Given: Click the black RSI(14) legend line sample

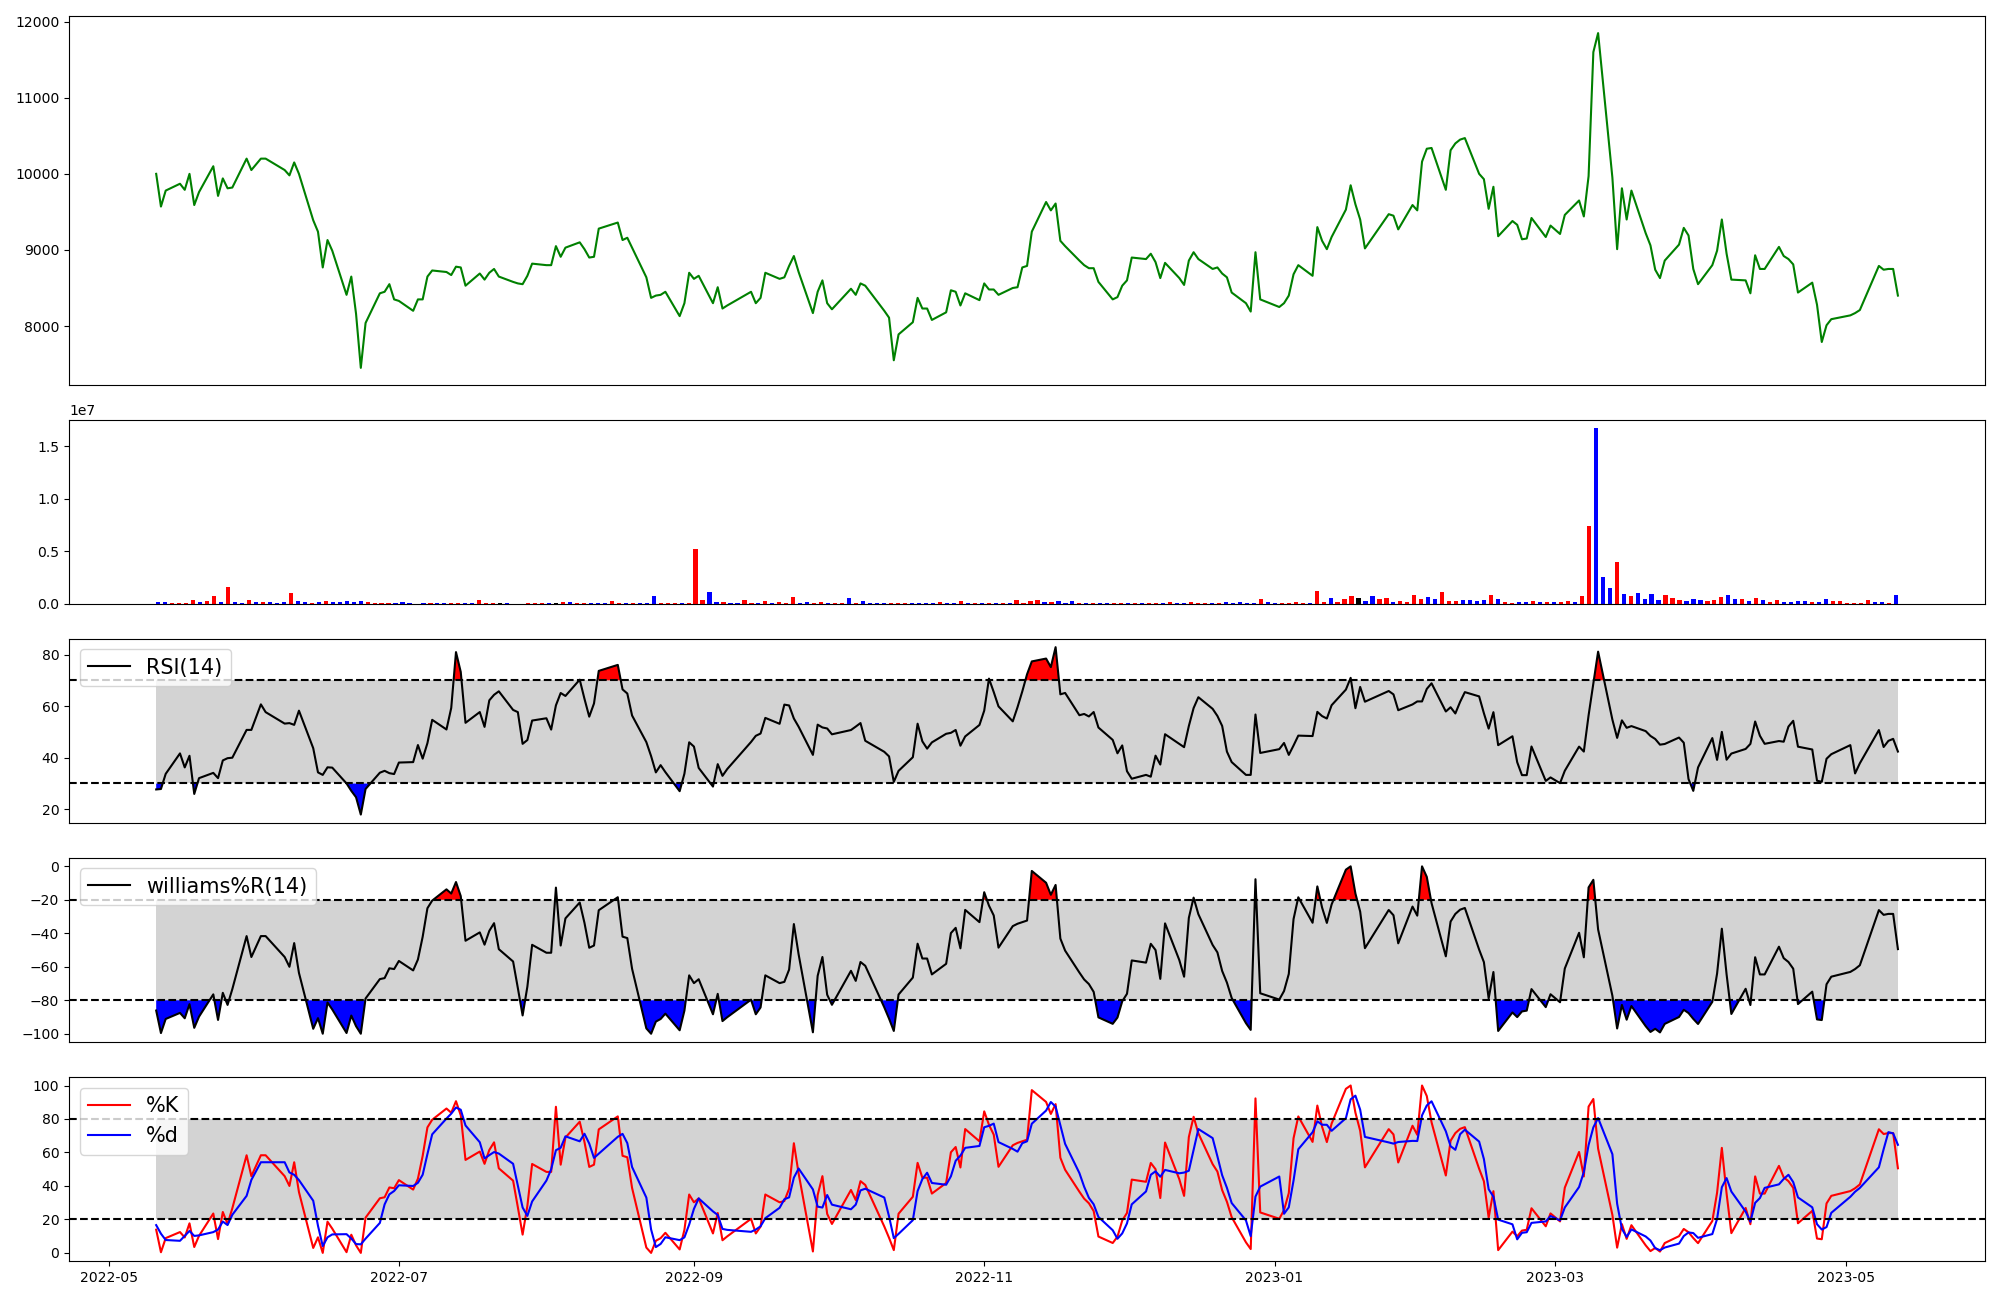Looking at the screenshot, I should click(109, 667).
